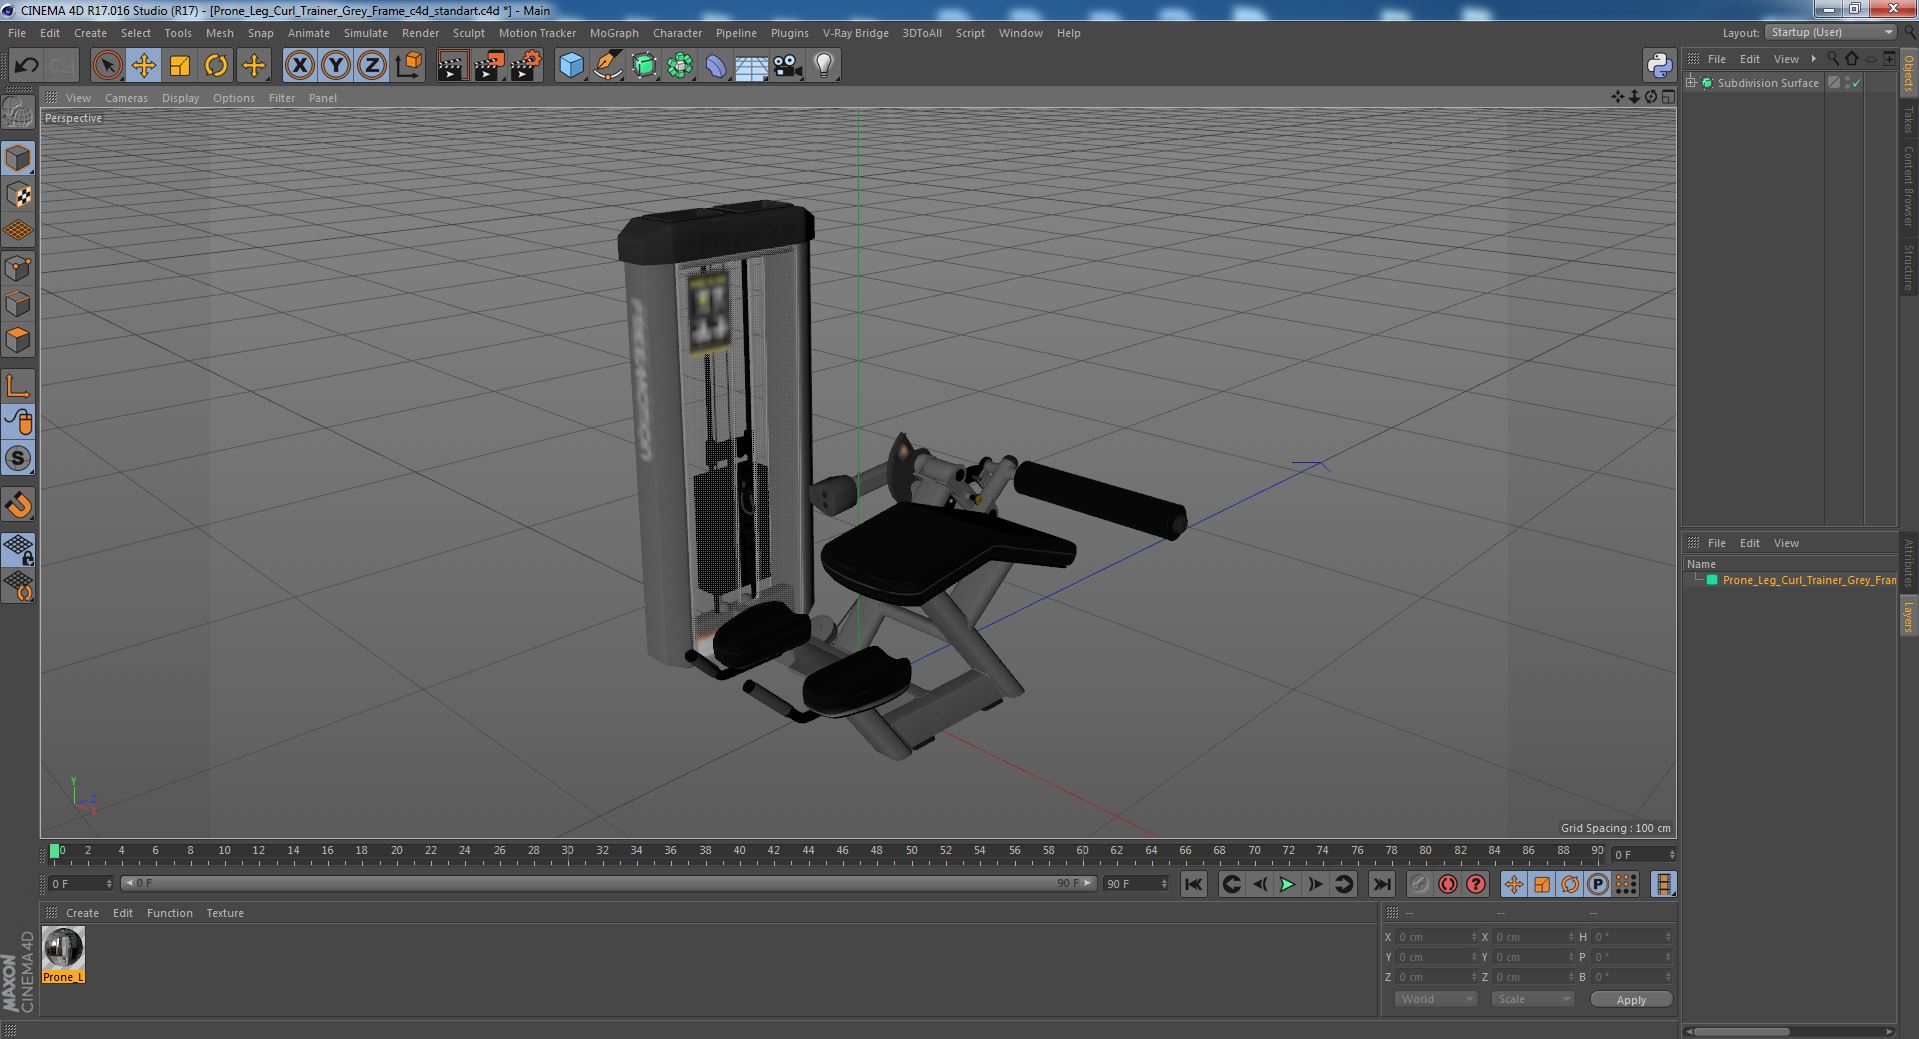Go to start of animation
Image resolution: width=1919 pixels, height=1039 pixels.
(x=1193, y=884)
